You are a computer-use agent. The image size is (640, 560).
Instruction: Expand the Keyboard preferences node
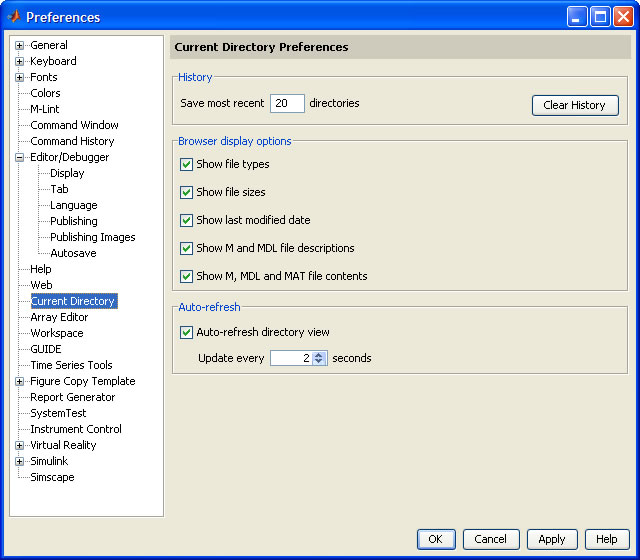point(19,61)
